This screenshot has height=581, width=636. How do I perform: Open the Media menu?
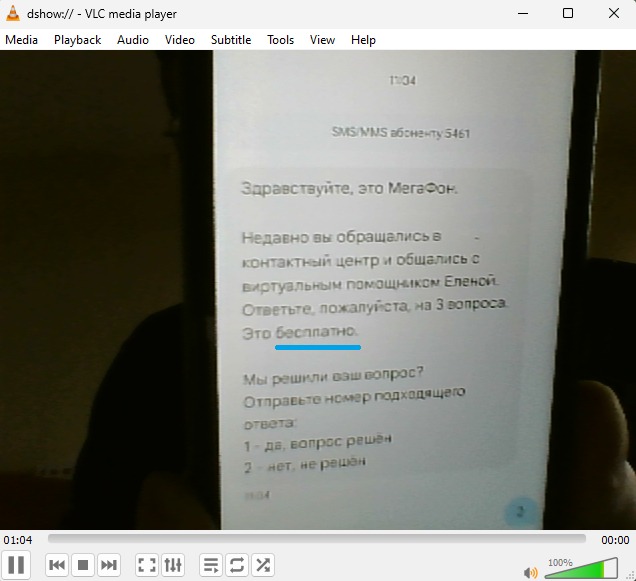[x=21, y=40]
